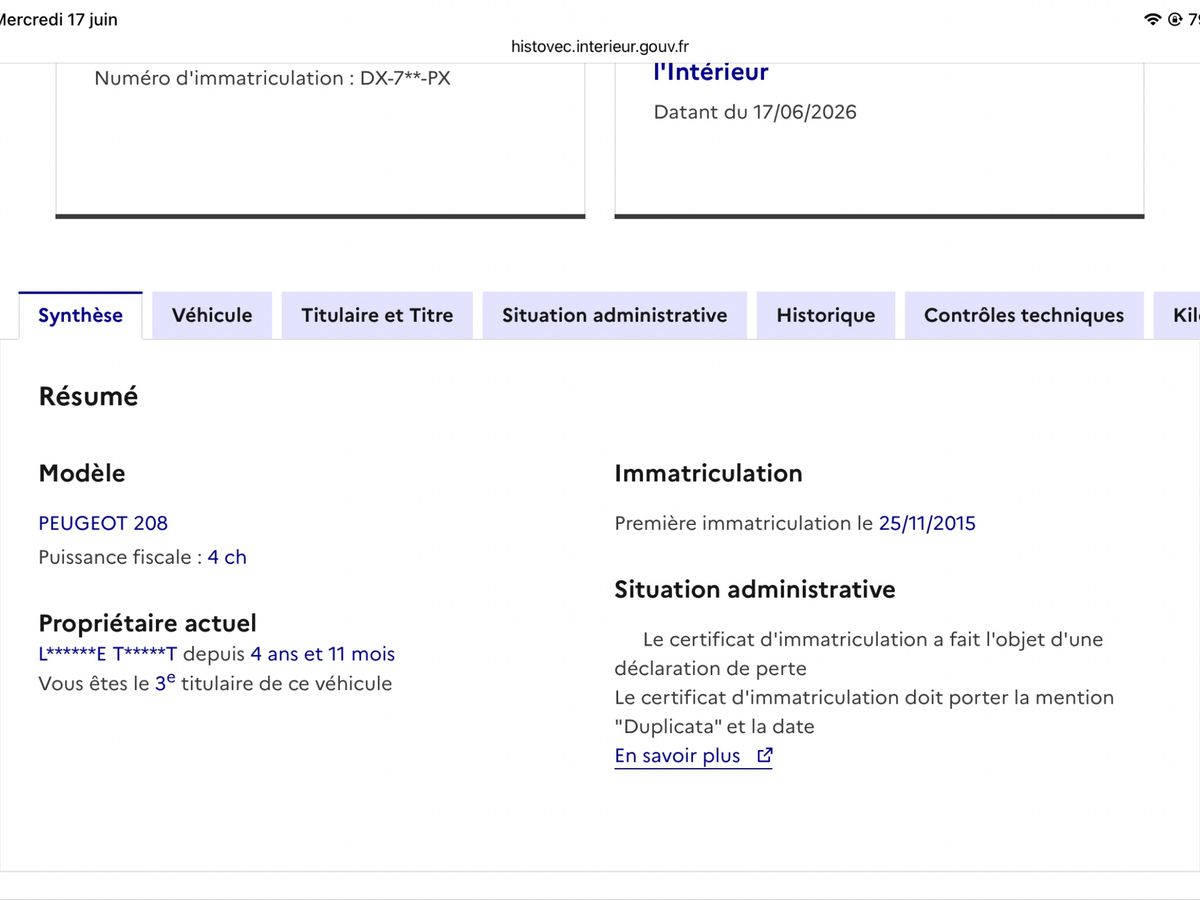Click the 4 ch fiscal power value
Screen dimensions: 1200x900
coord(227,557)
